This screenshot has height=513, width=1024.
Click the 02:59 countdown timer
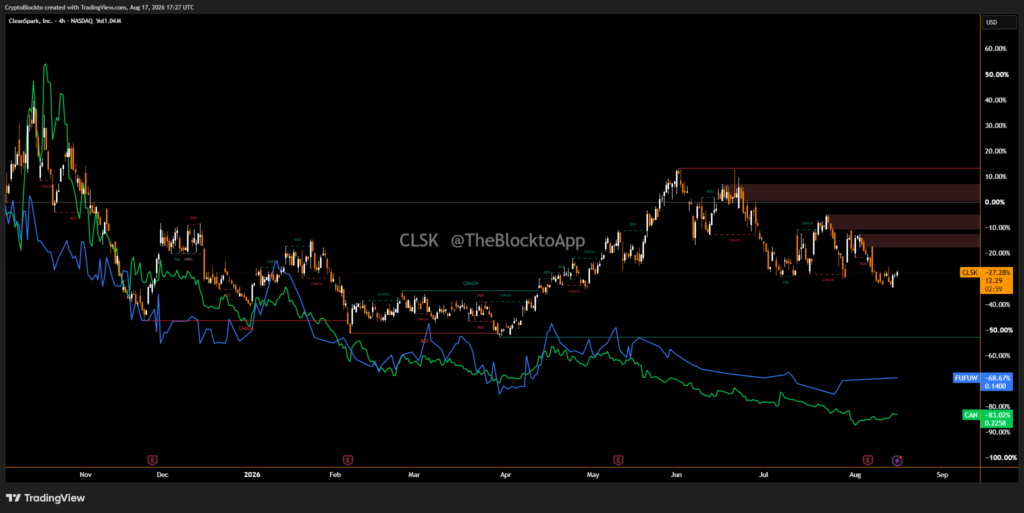[993, 289]
